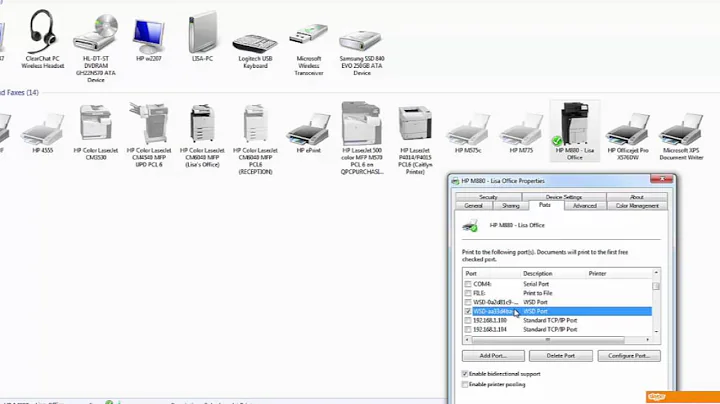
Task: Switch to the Device Settings tab
Action: (564, 197)
